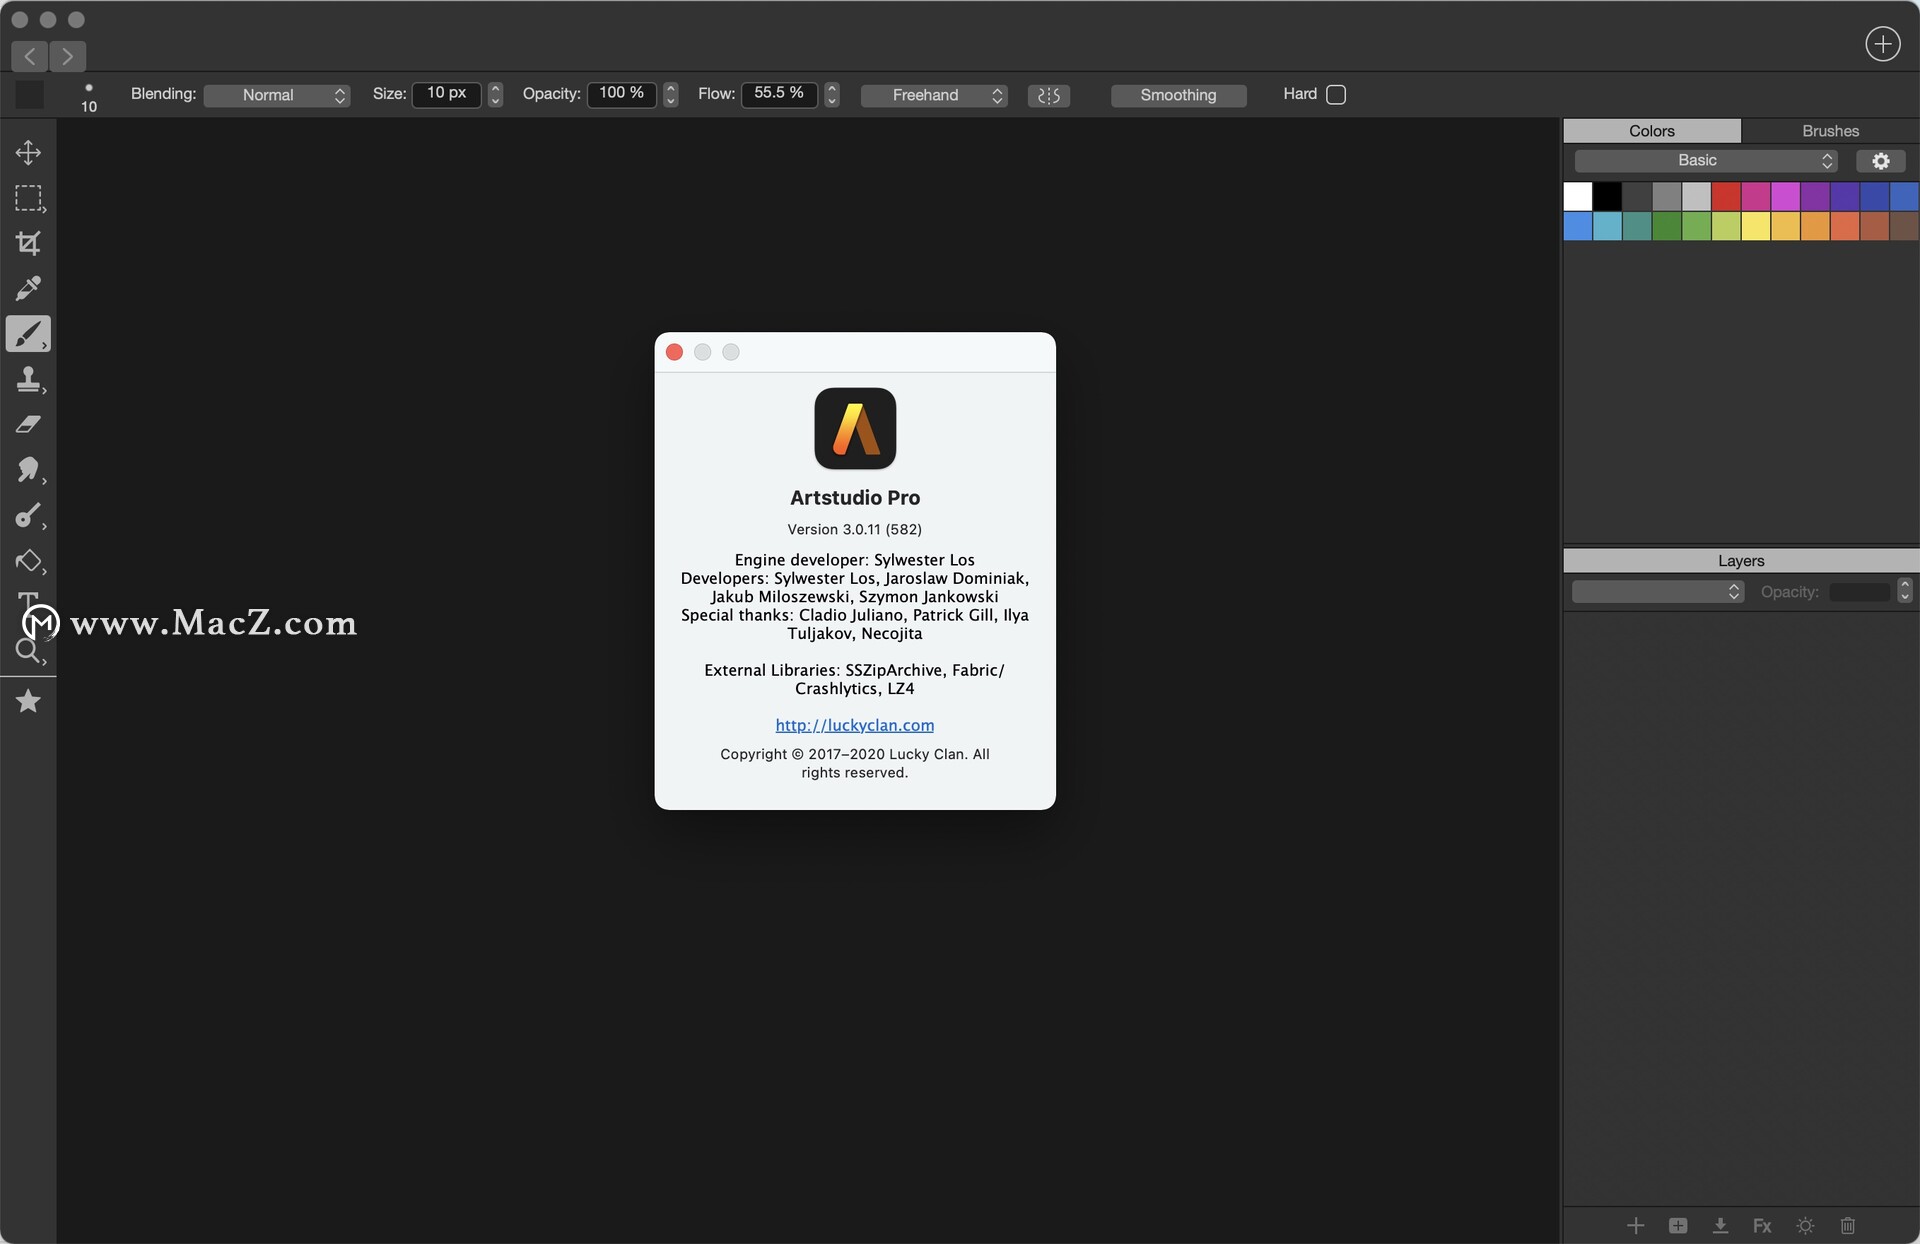Select the Dodge/Burn brush tool
This screenshot has width=1920, height=1244.
point(28,516)
